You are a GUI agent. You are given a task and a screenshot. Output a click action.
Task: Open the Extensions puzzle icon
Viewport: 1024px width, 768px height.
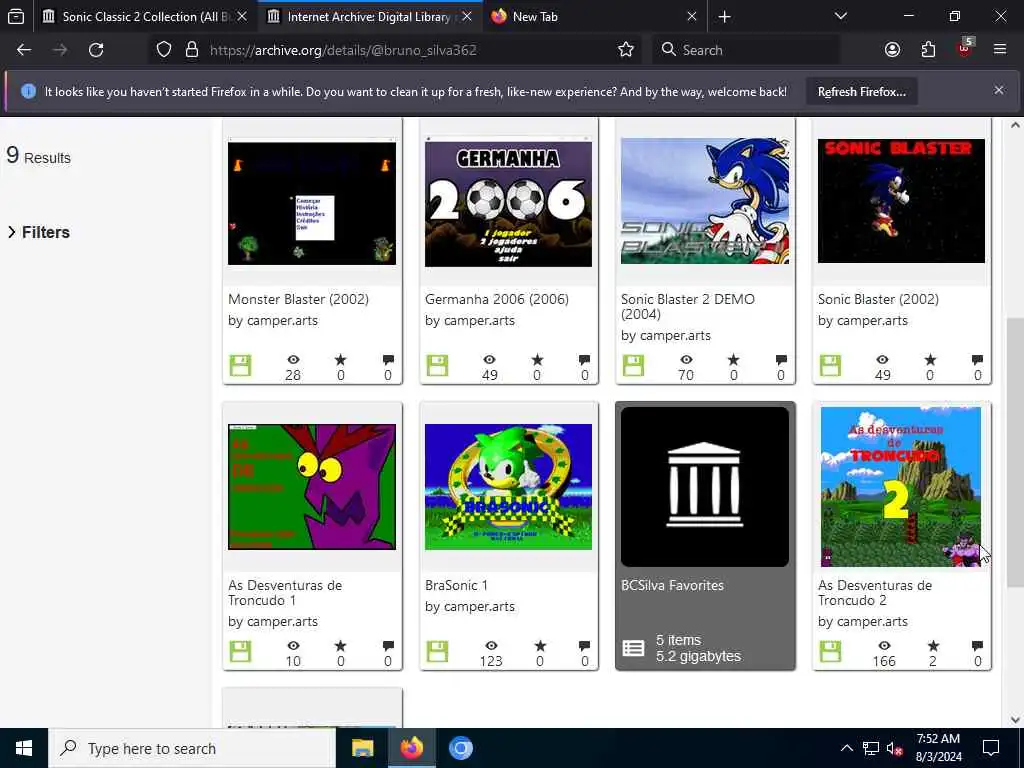pos(928,50)
